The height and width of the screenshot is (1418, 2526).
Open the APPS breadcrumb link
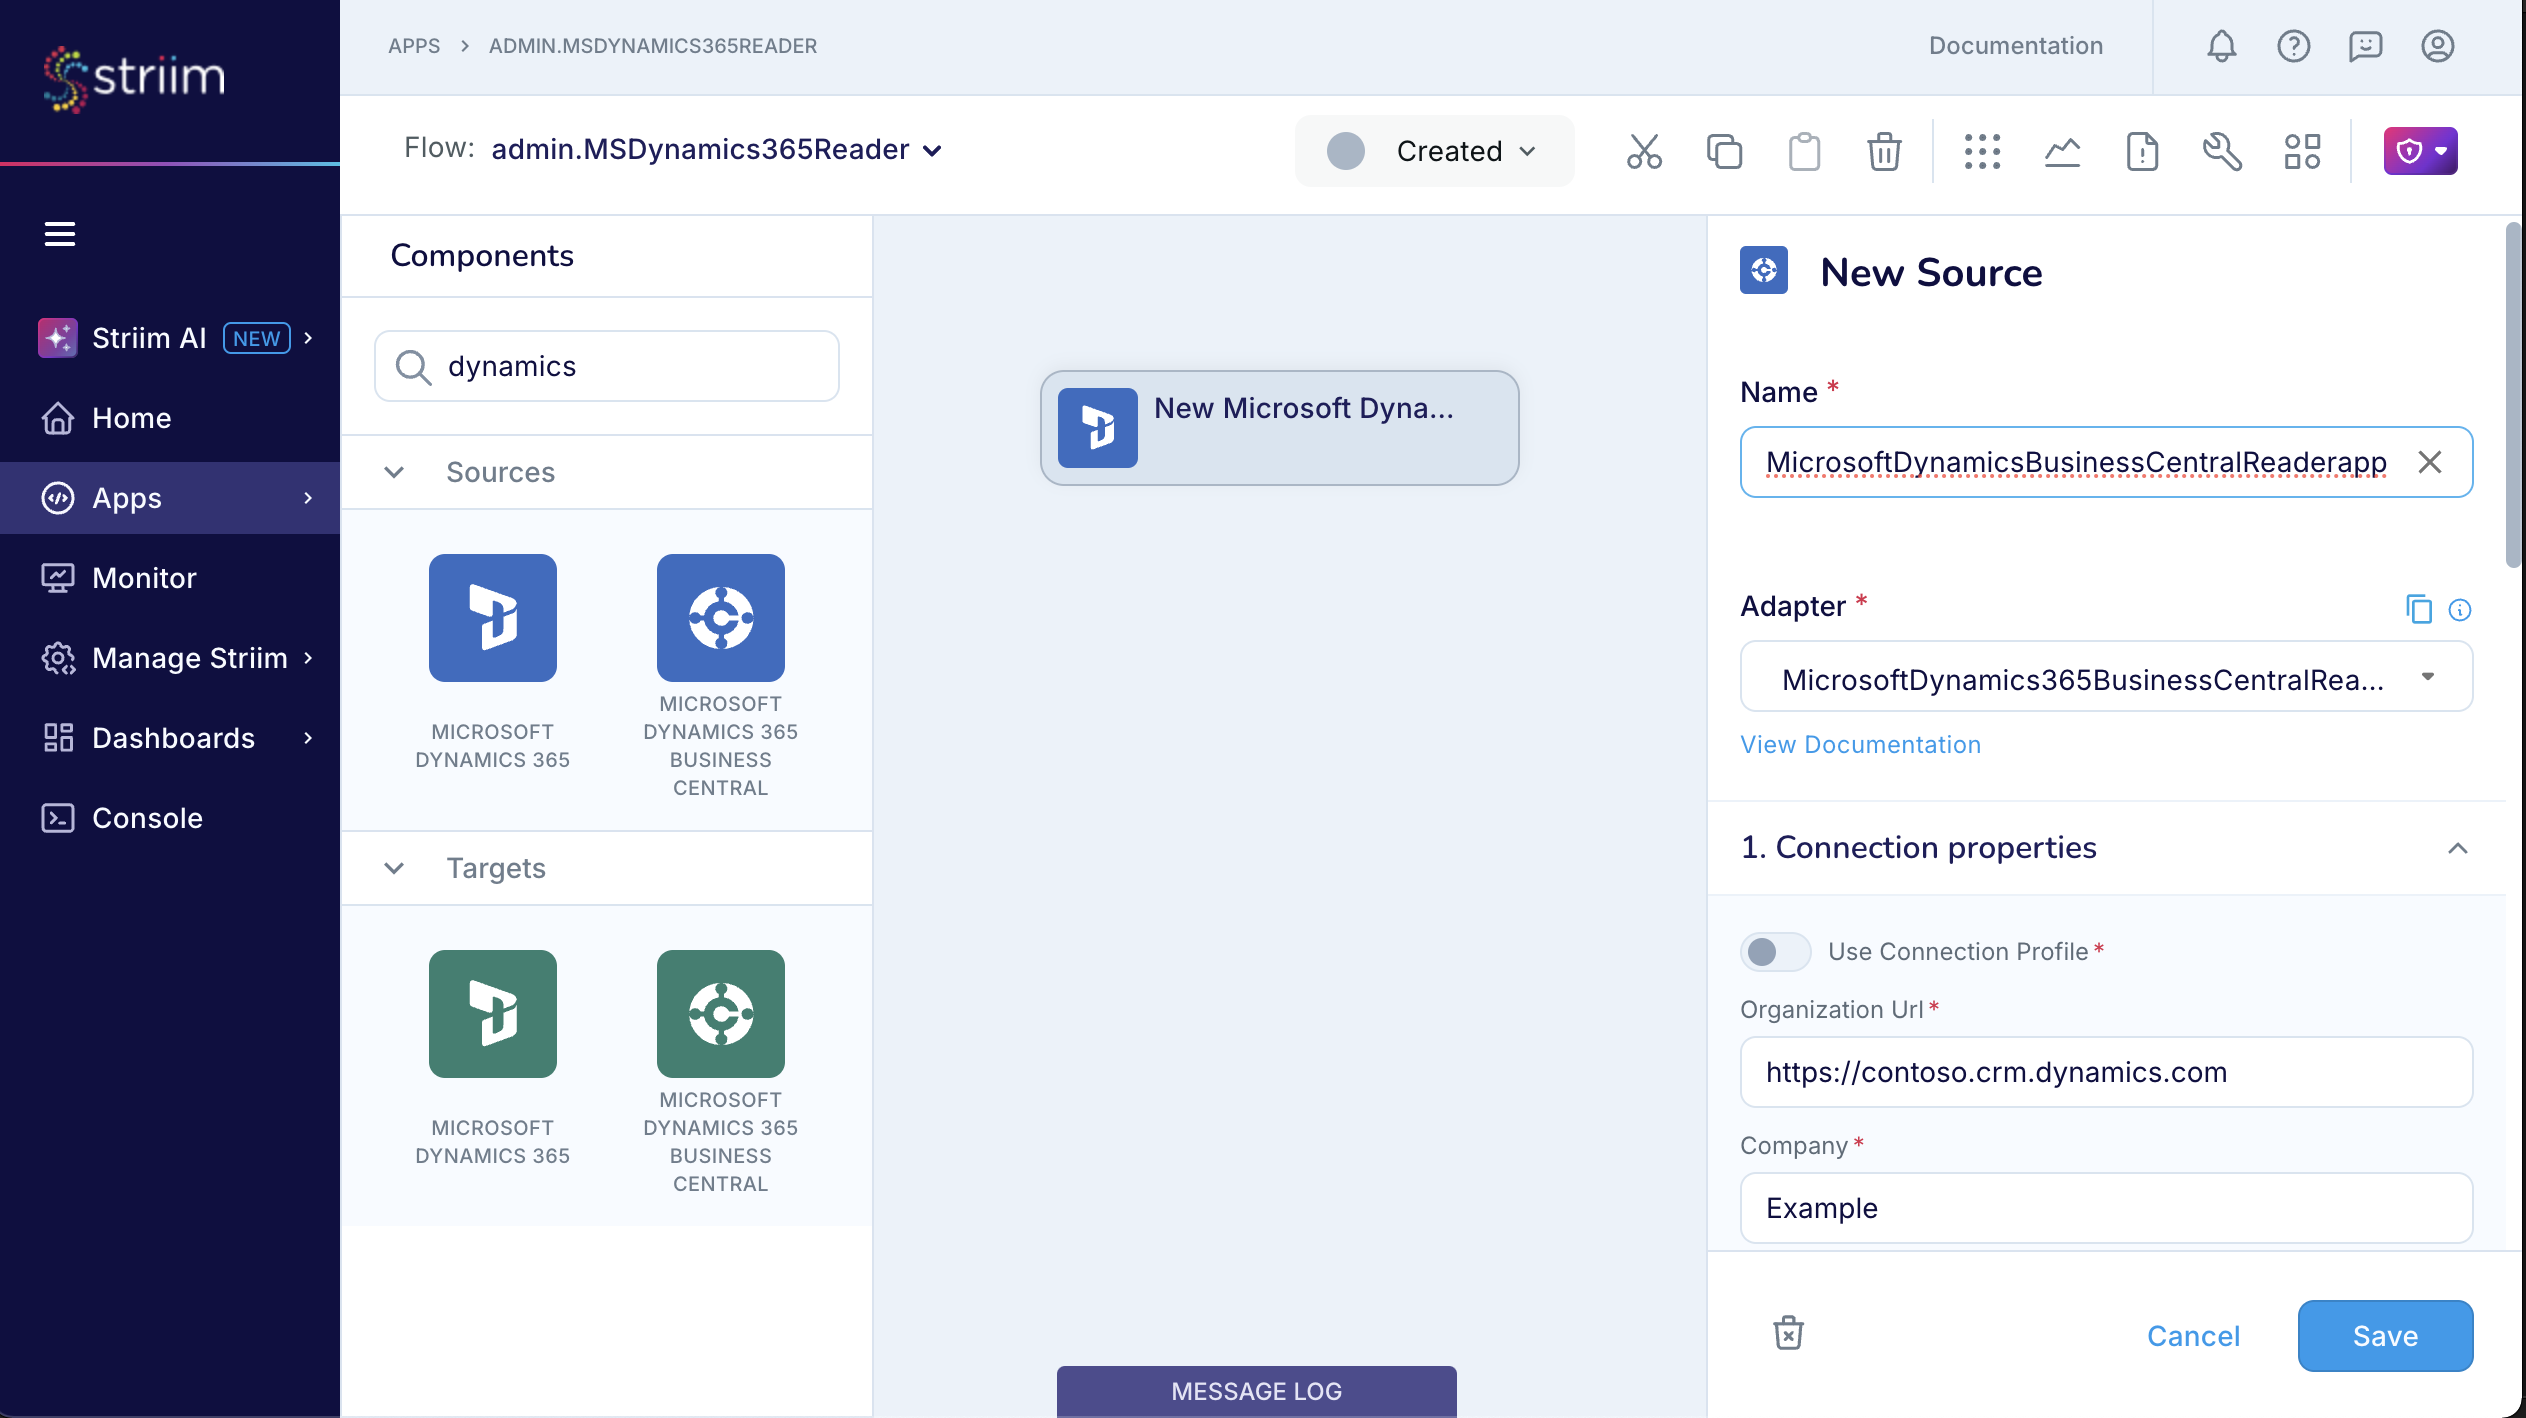click(415, 46)
